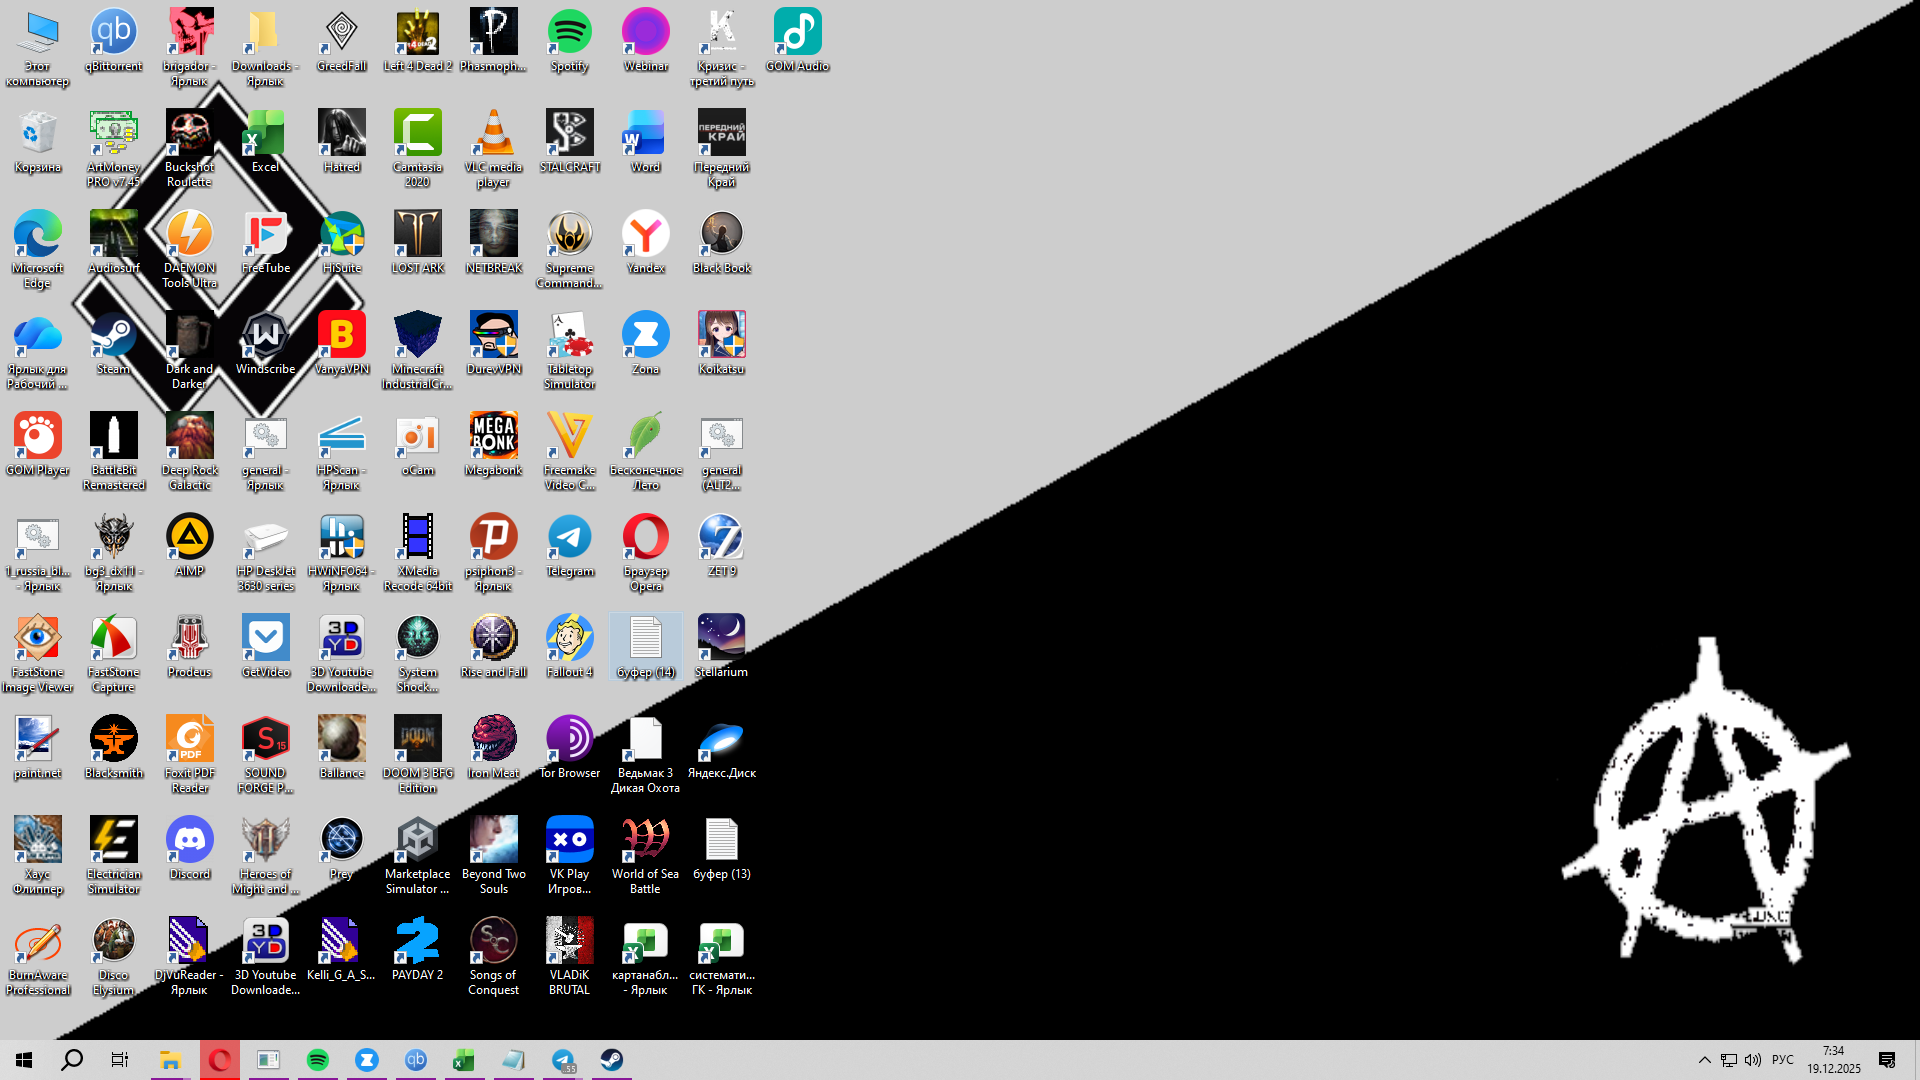Screen dimensions: 1920x1080
Task: Select the qBittorrent desktop icon
Action: click(113, 34)
